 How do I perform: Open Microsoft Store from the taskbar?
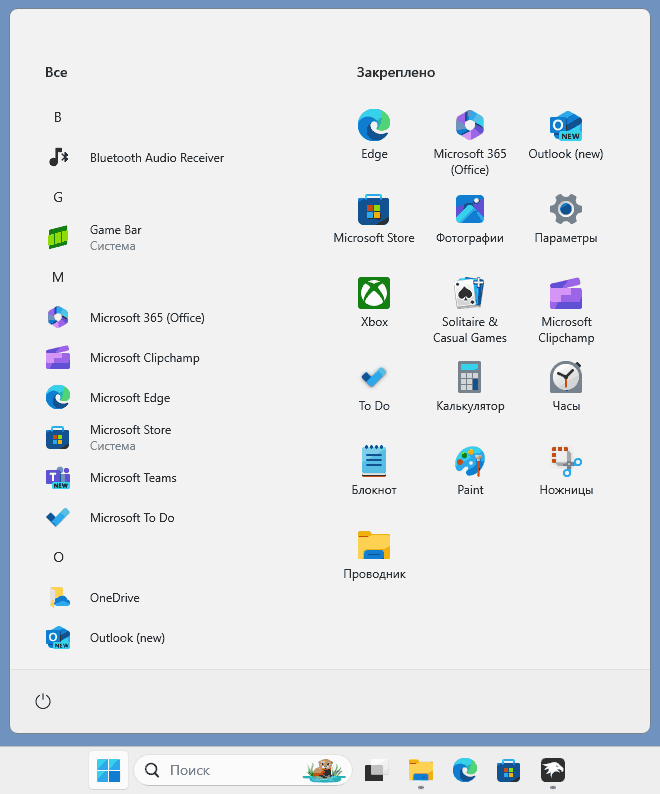(x=509, y=770)
